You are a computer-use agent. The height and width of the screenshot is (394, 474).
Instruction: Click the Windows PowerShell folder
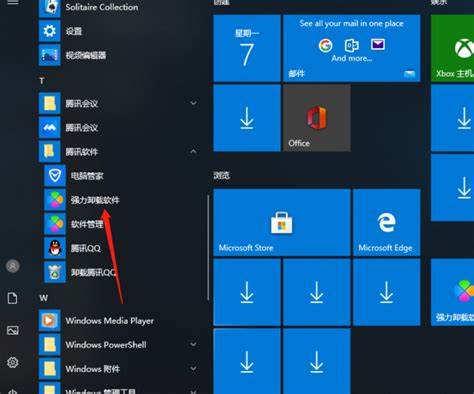[118, 344]
